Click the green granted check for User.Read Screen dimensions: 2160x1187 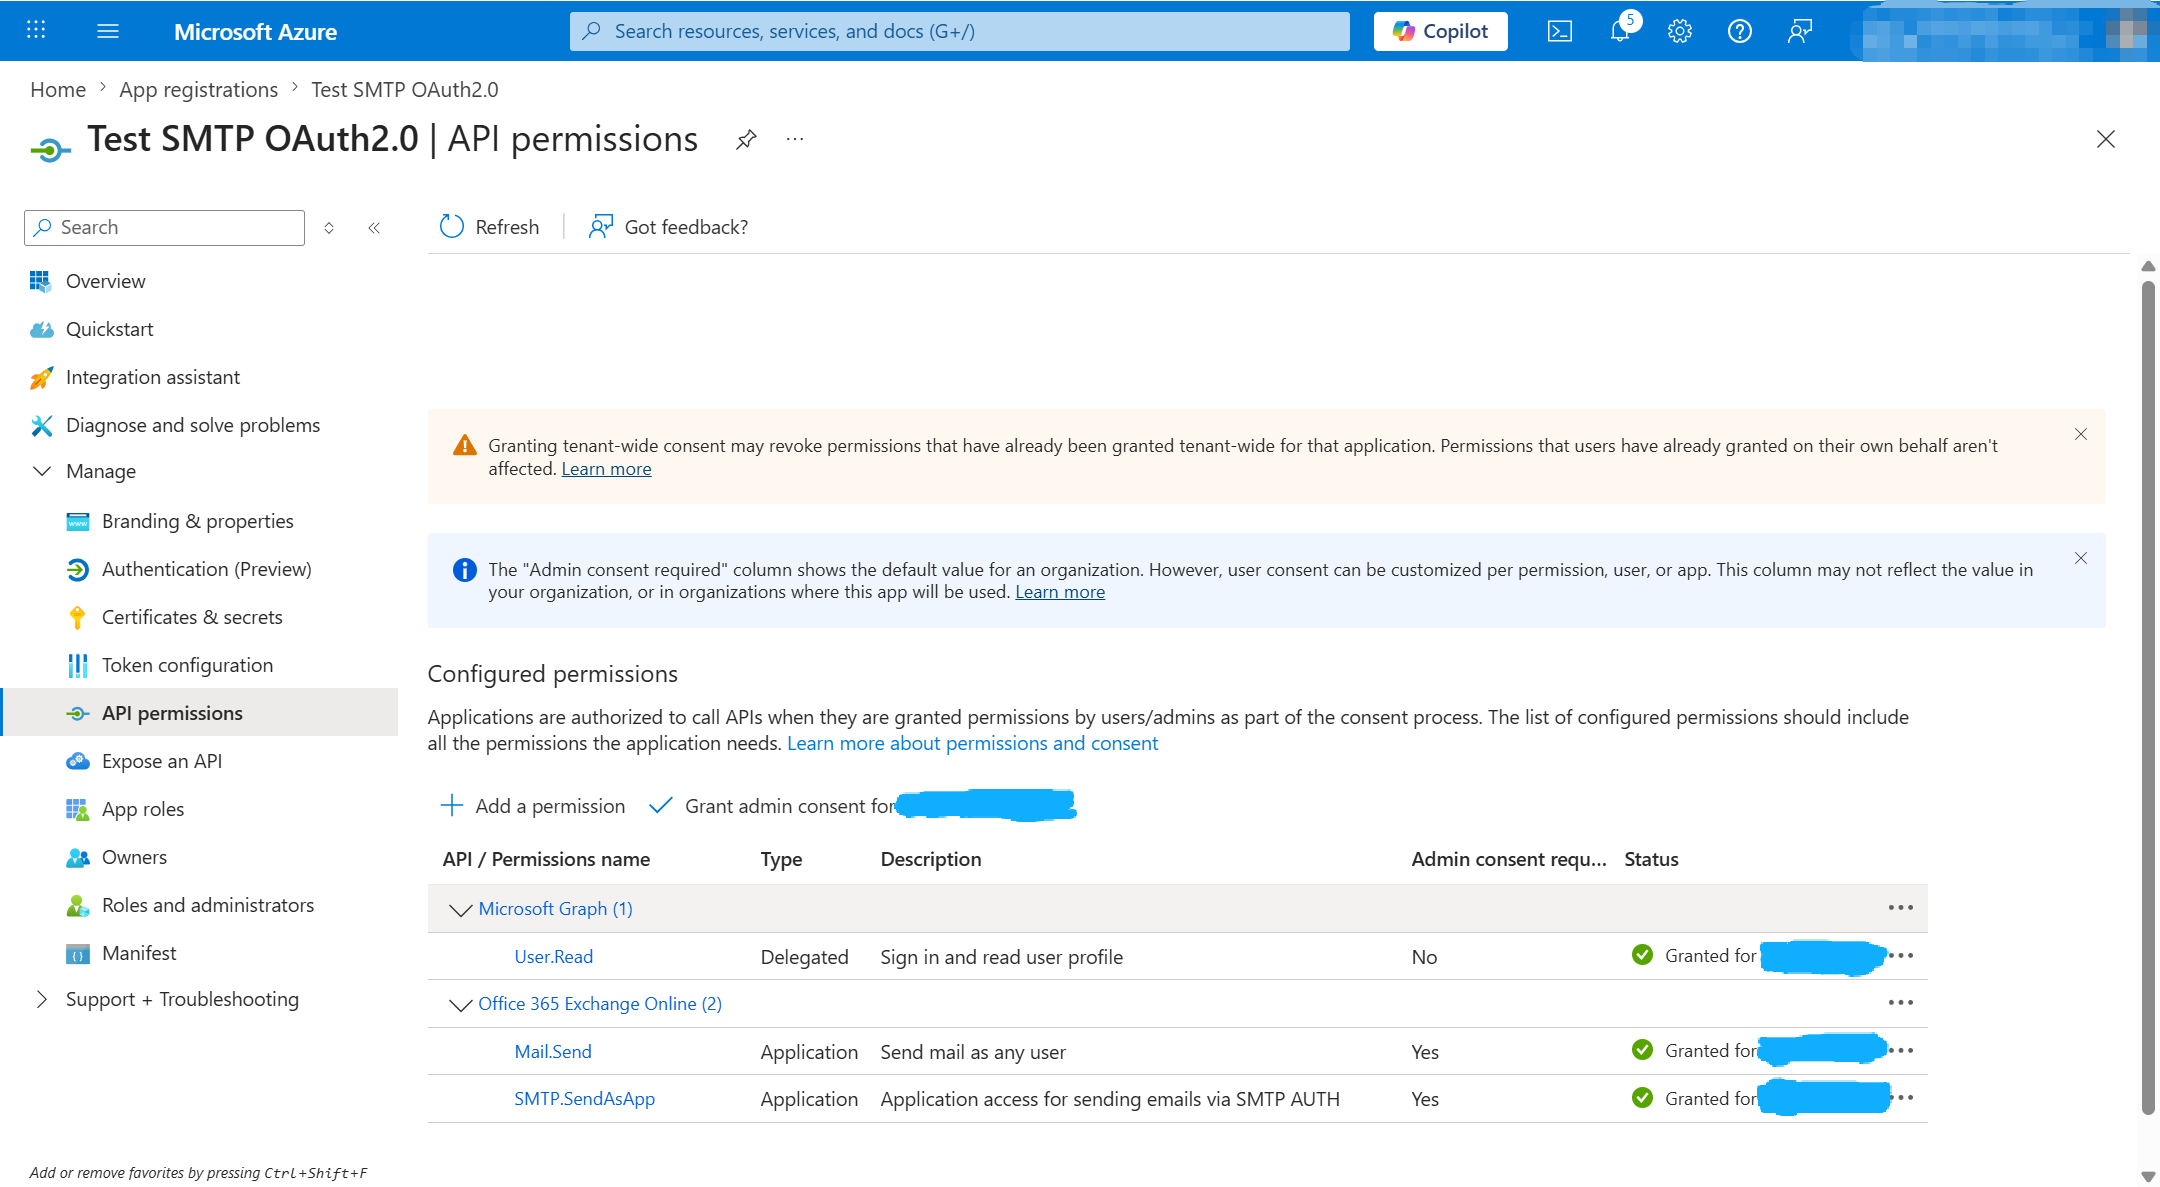coord(1642,955)
